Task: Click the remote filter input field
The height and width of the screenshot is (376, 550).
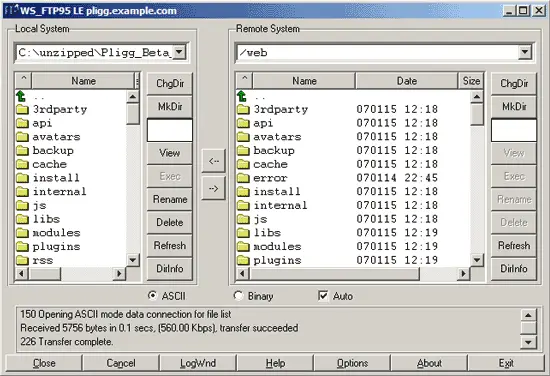Action: click(x=514, y=130)
